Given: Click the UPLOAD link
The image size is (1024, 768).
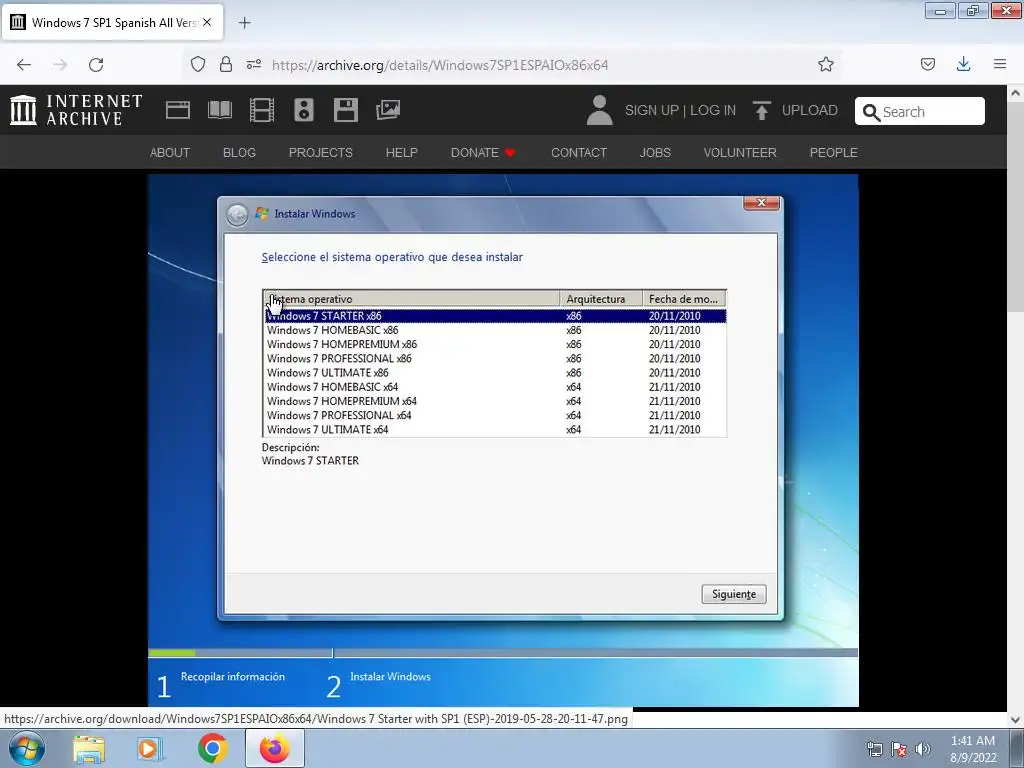Looking at the screenshot, I should coord(809,110).
